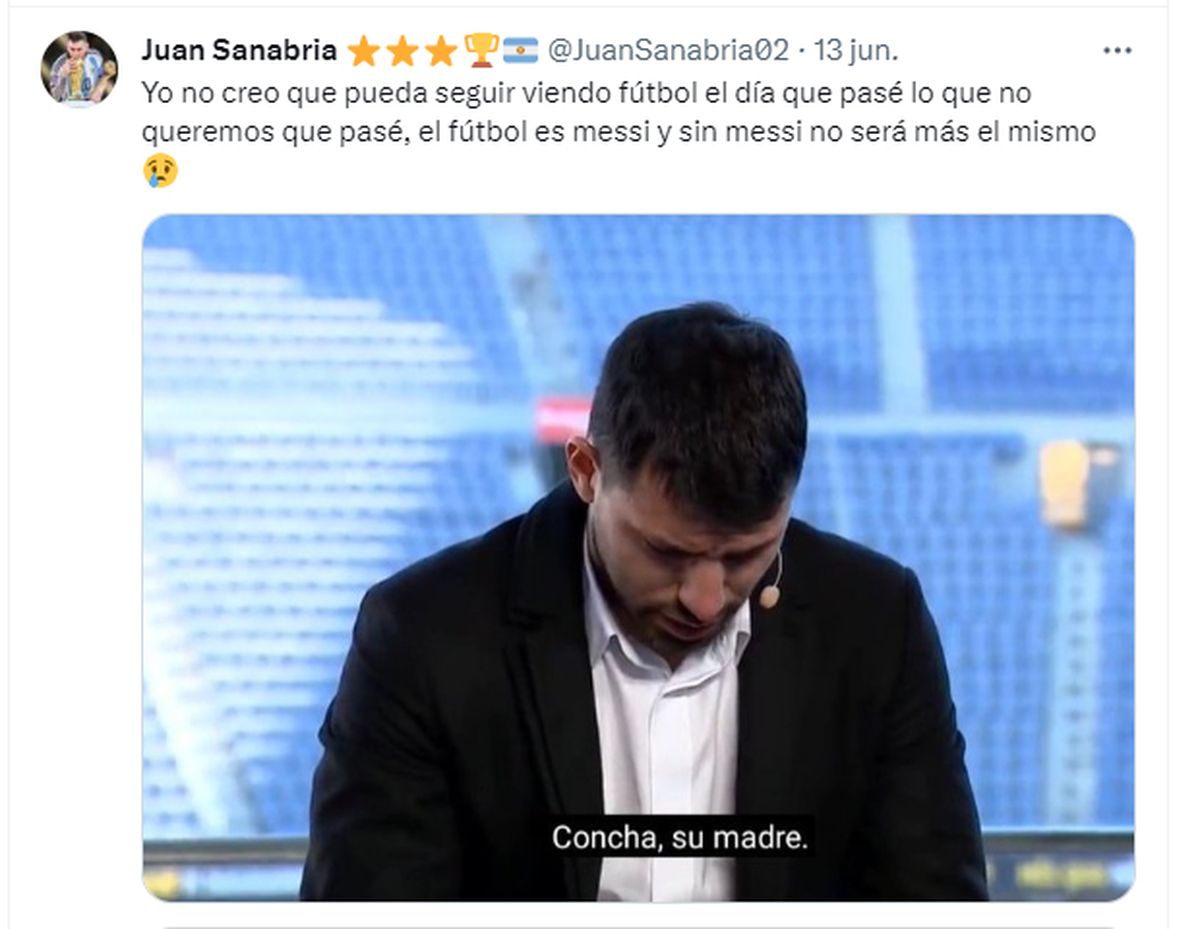Viewport: 1200px width, 929px height.
Task: Click the trophy emoji beside the name
Action: (481, 50)
